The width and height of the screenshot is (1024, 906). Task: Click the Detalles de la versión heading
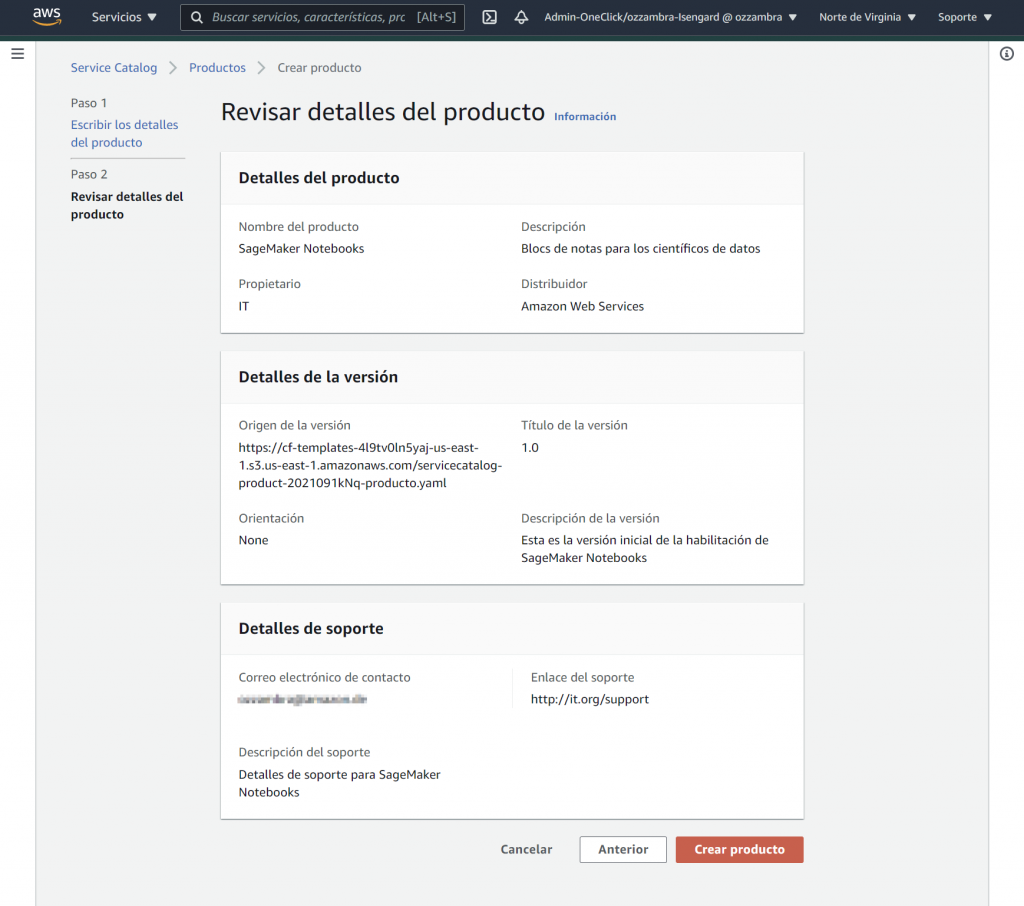click(318, 377)
